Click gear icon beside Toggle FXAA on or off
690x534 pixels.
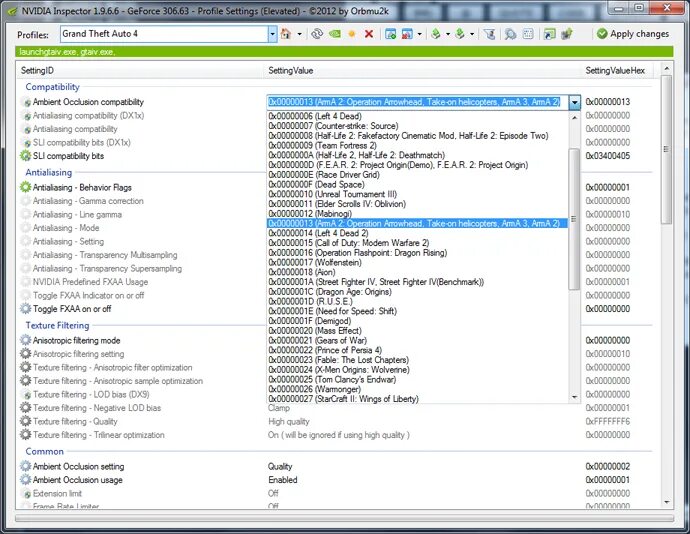pos(26,309)
